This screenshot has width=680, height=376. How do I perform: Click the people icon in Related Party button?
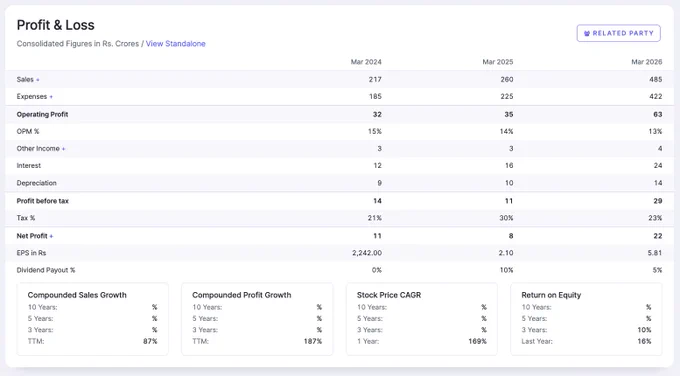tap(587, 33)
